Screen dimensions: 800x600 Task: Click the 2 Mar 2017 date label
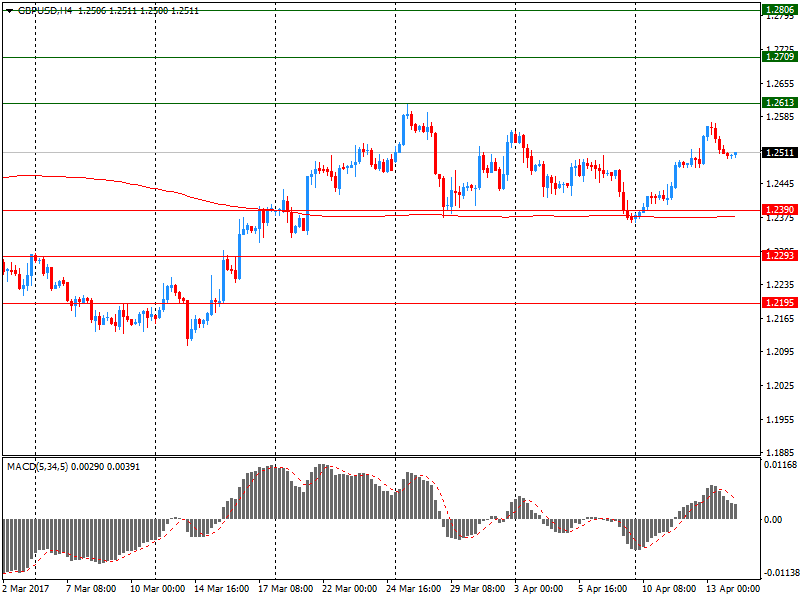26,589
